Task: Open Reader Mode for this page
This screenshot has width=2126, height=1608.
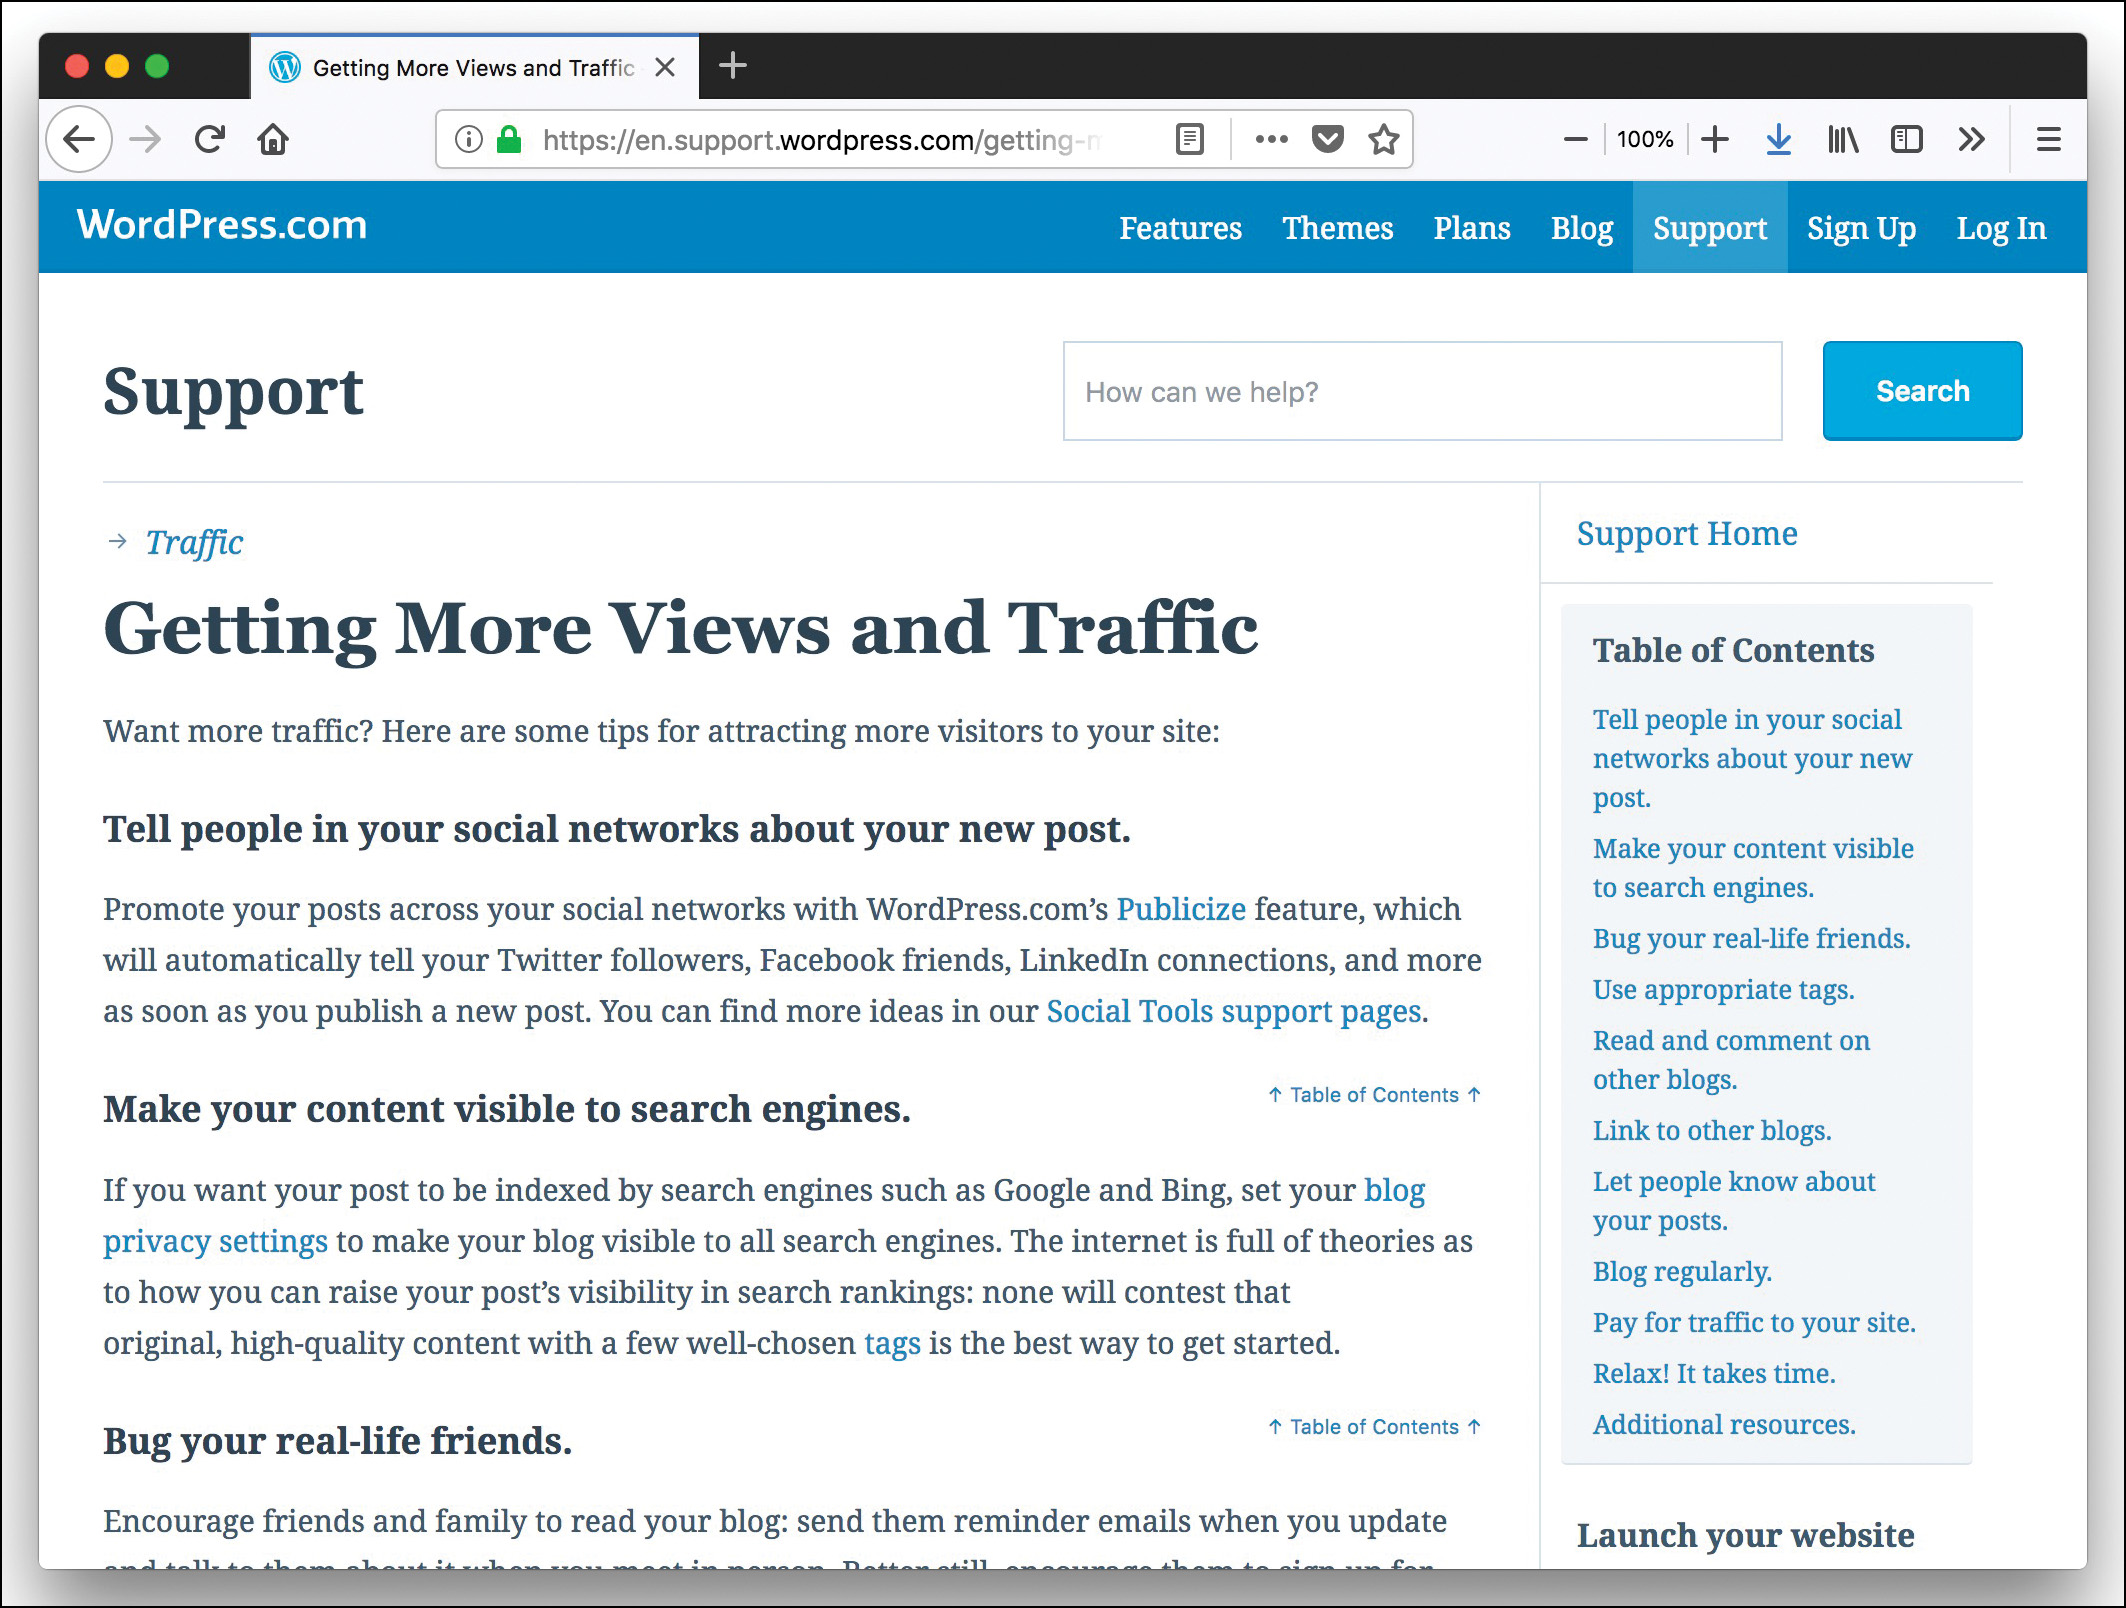Action: coord(1189,139)
